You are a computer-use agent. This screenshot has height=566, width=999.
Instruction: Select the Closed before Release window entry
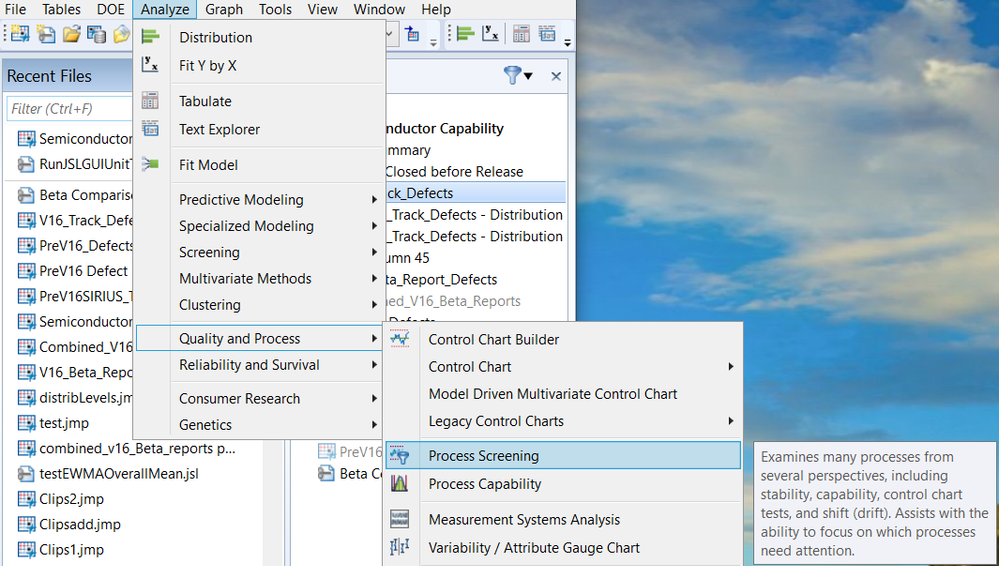[x=454, y=171]
